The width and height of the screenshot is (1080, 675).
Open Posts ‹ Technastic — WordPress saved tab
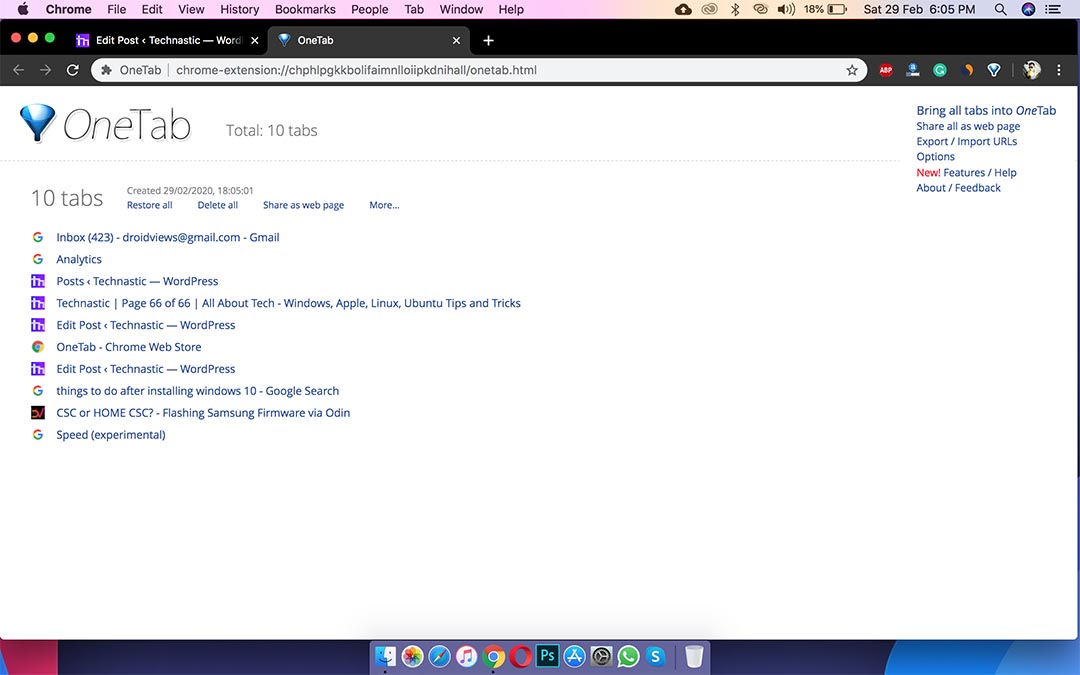tap(137, 281)
